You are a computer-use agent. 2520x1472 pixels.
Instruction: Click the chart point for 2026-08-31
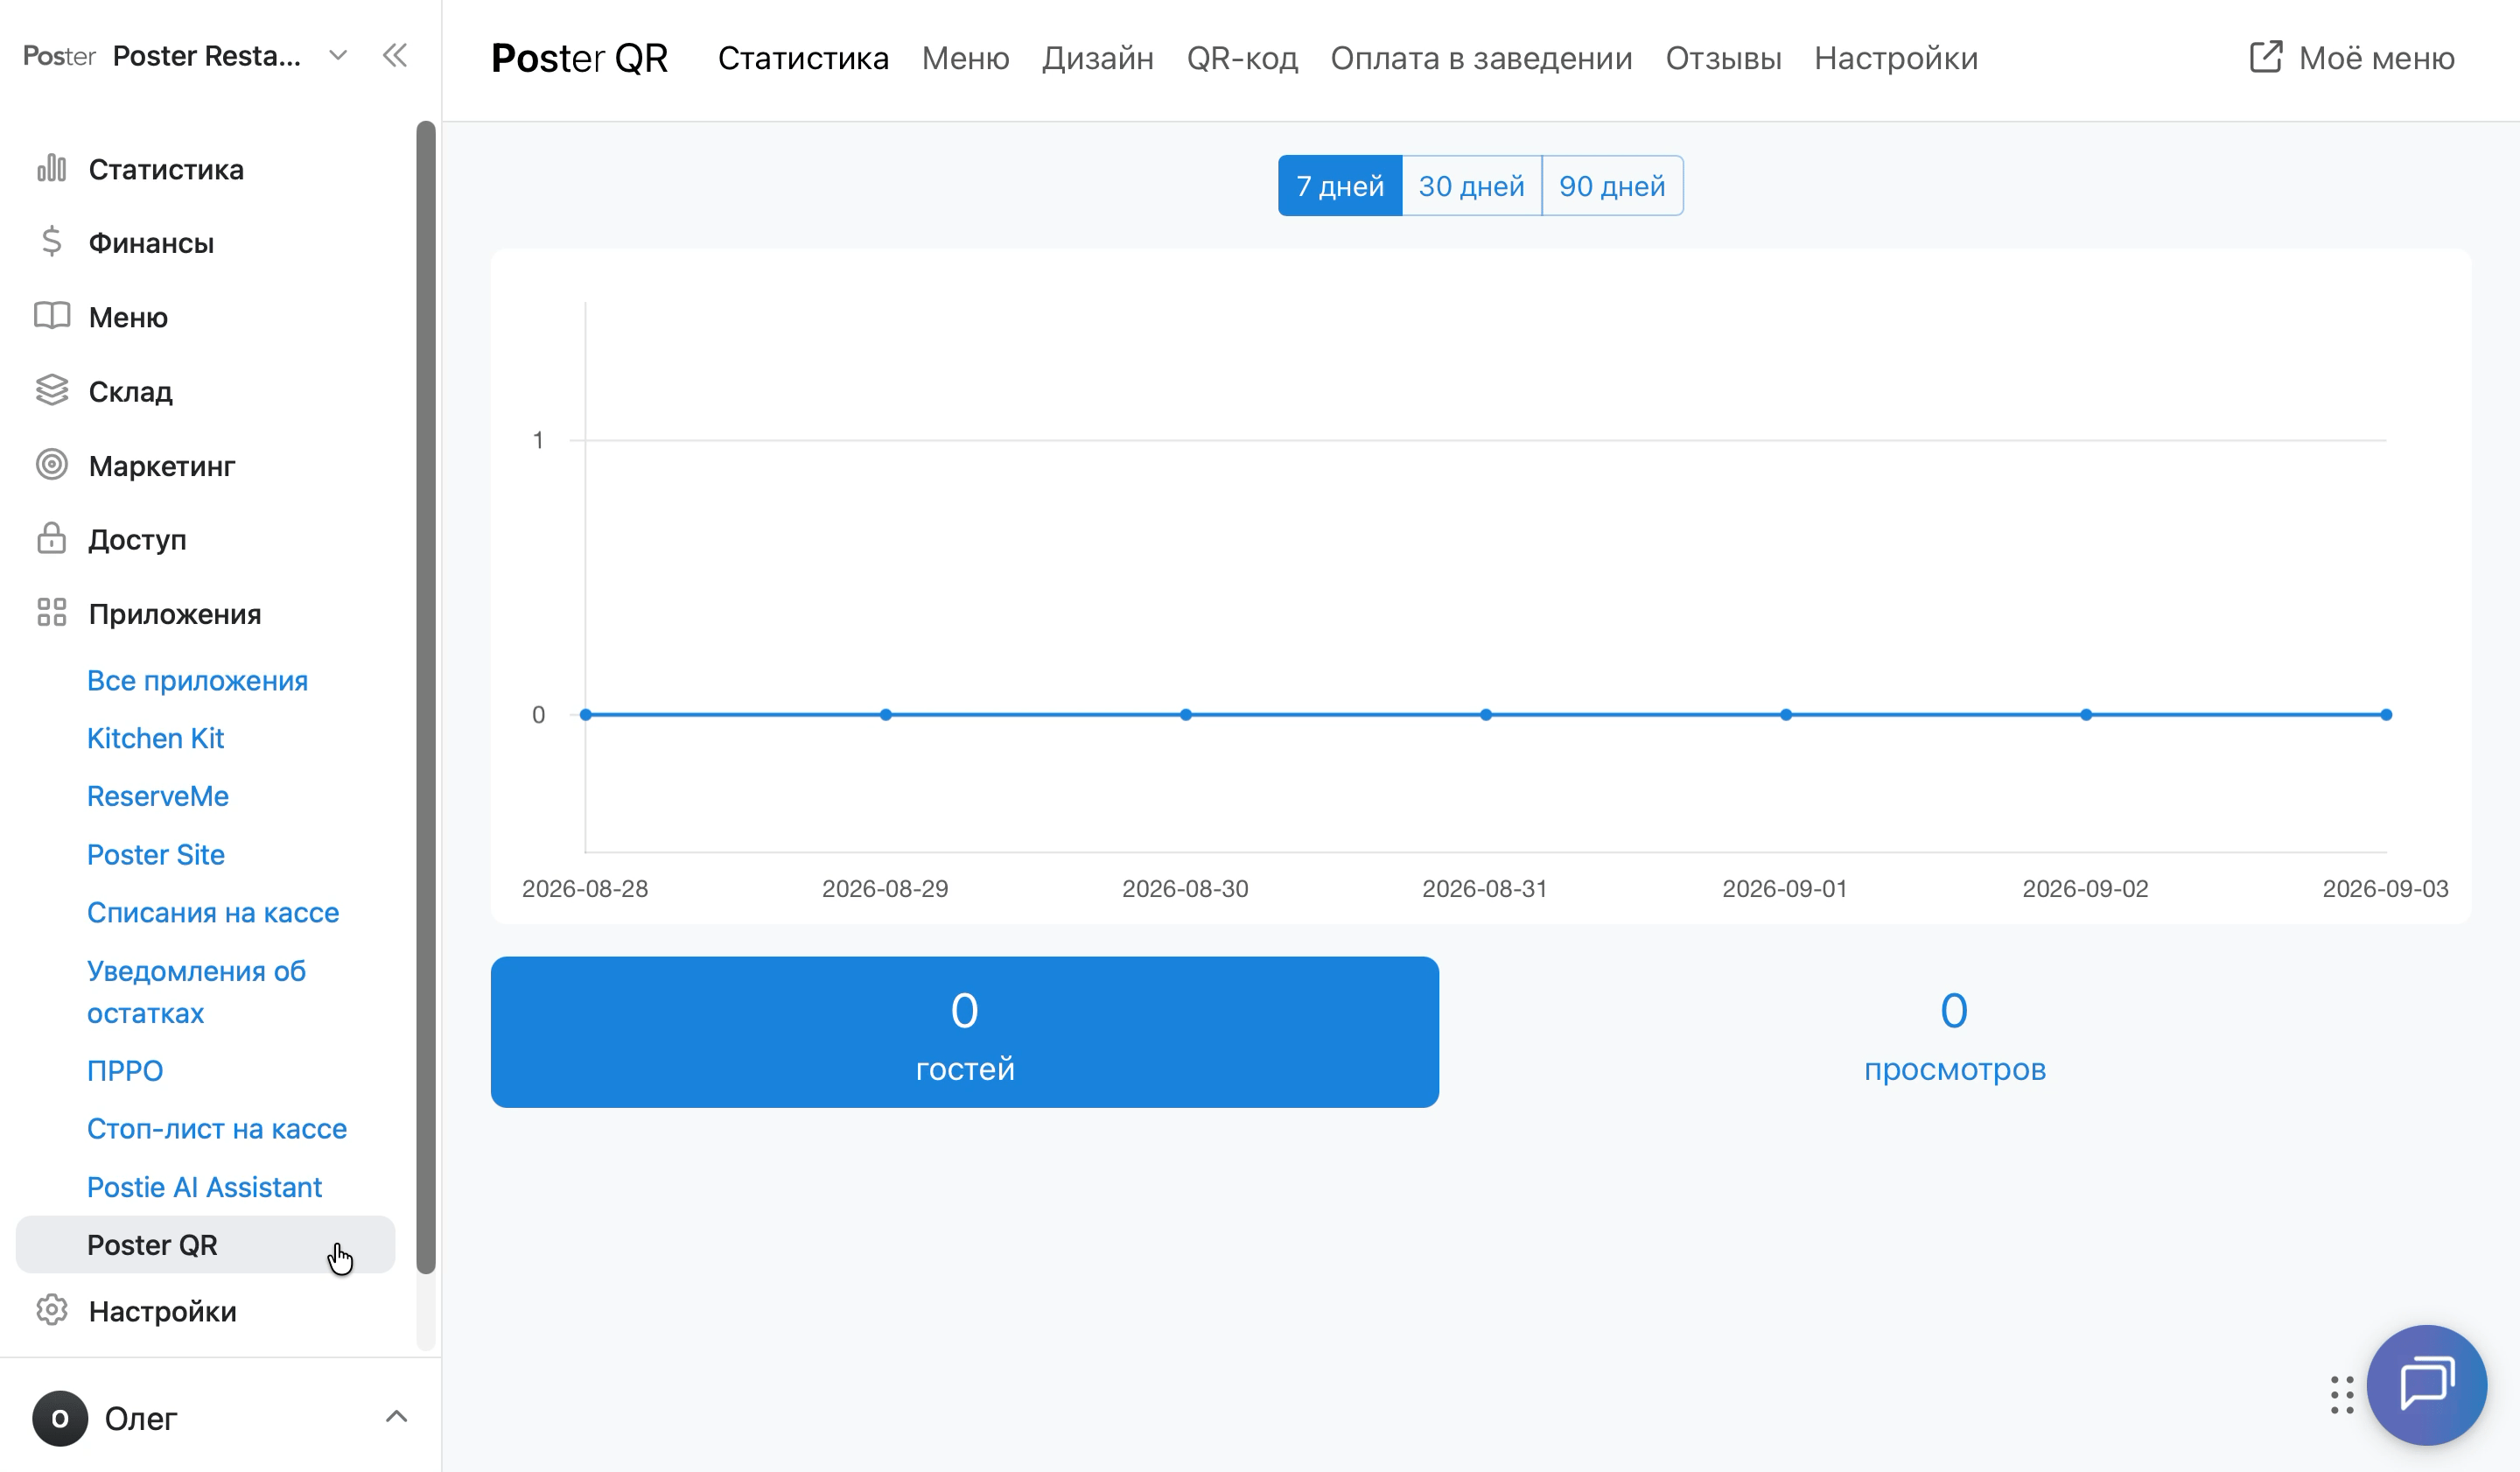pyautogui.click(x=1486, y=715)
